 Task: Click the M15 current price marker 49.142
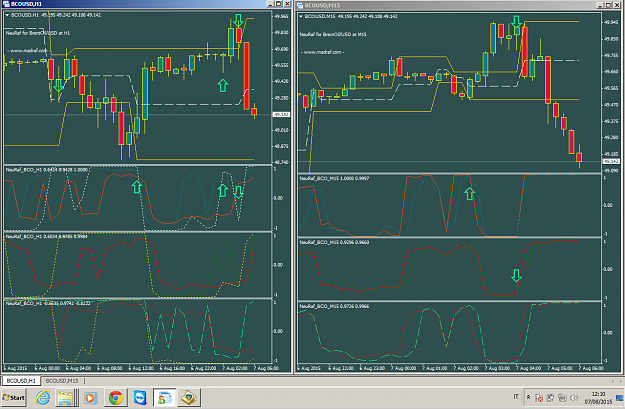click(611, 161)
